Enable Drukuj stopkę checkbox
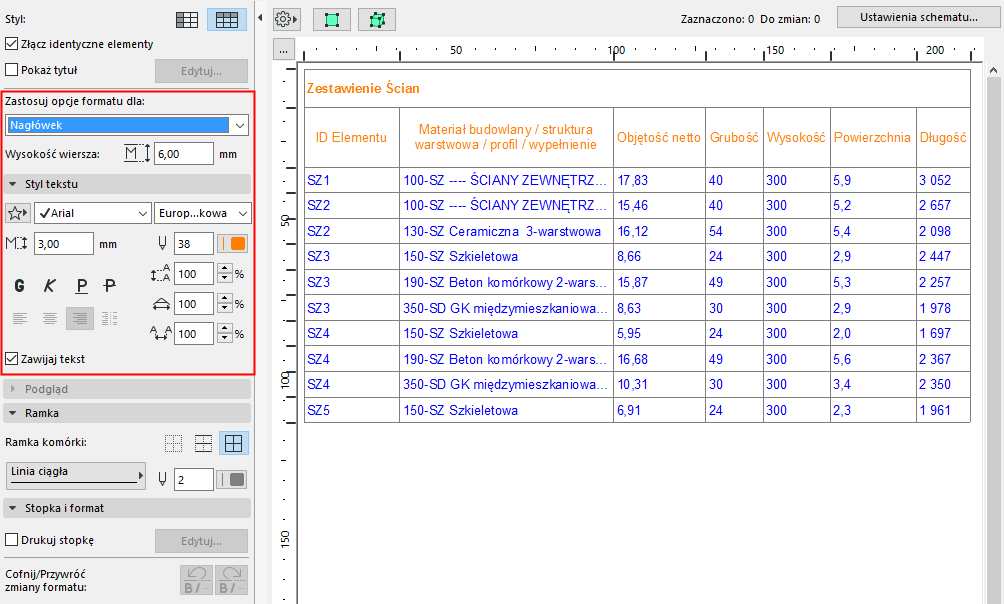The width and height of the screenshot is (1004, 604). [x=12, y=540]
